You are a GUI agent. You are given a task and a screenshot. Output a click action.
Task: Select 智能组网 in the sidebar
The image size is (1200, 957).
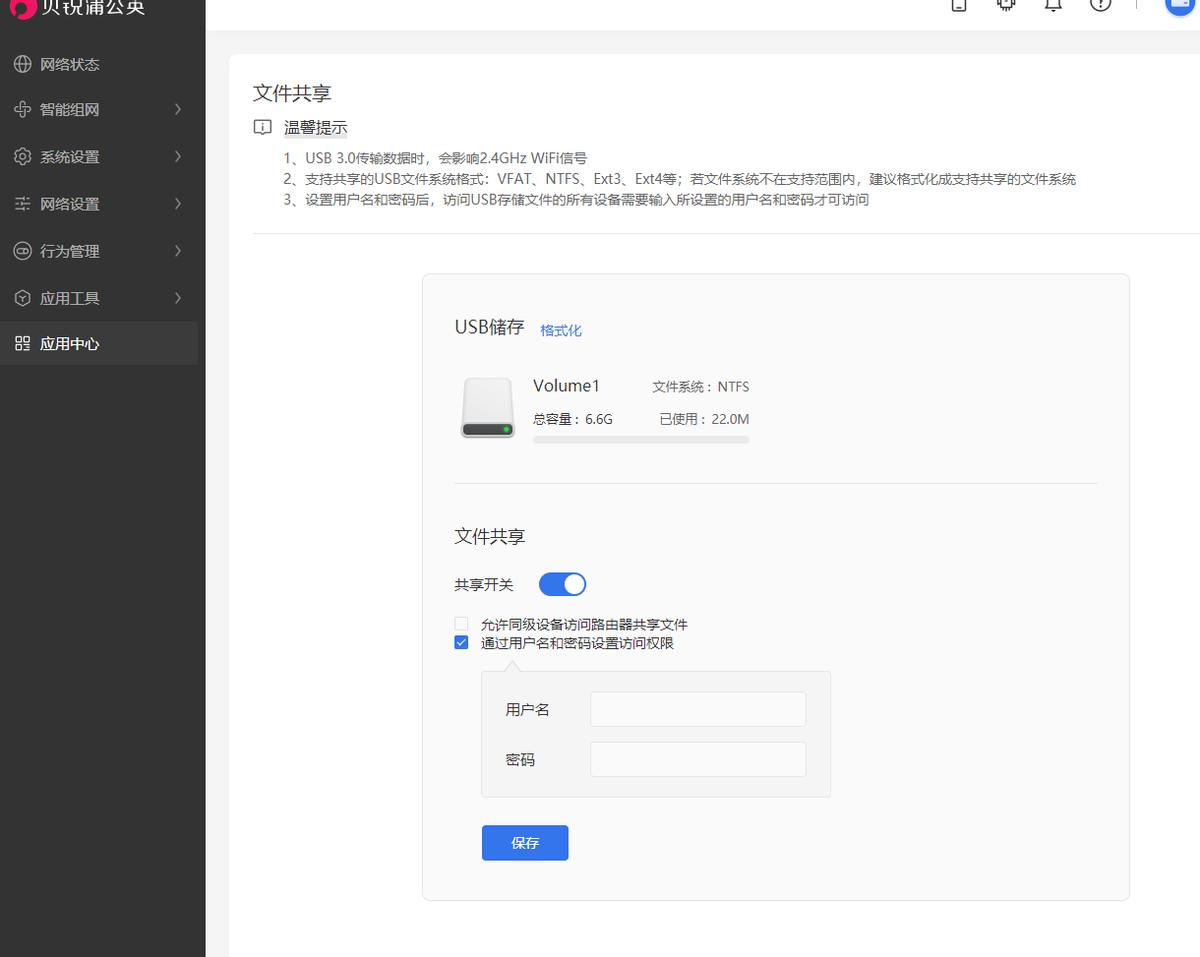click(x=62, y=109)
